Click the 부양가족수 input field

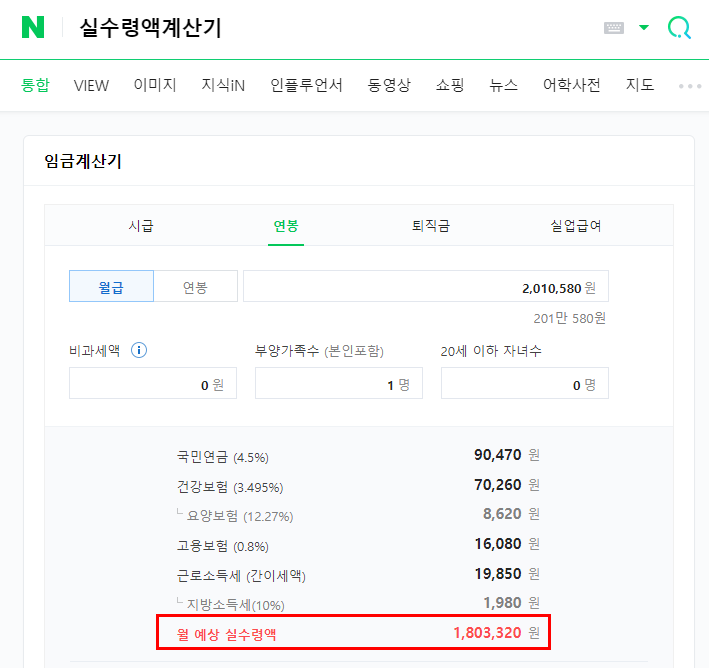click(x=339, y=383)
